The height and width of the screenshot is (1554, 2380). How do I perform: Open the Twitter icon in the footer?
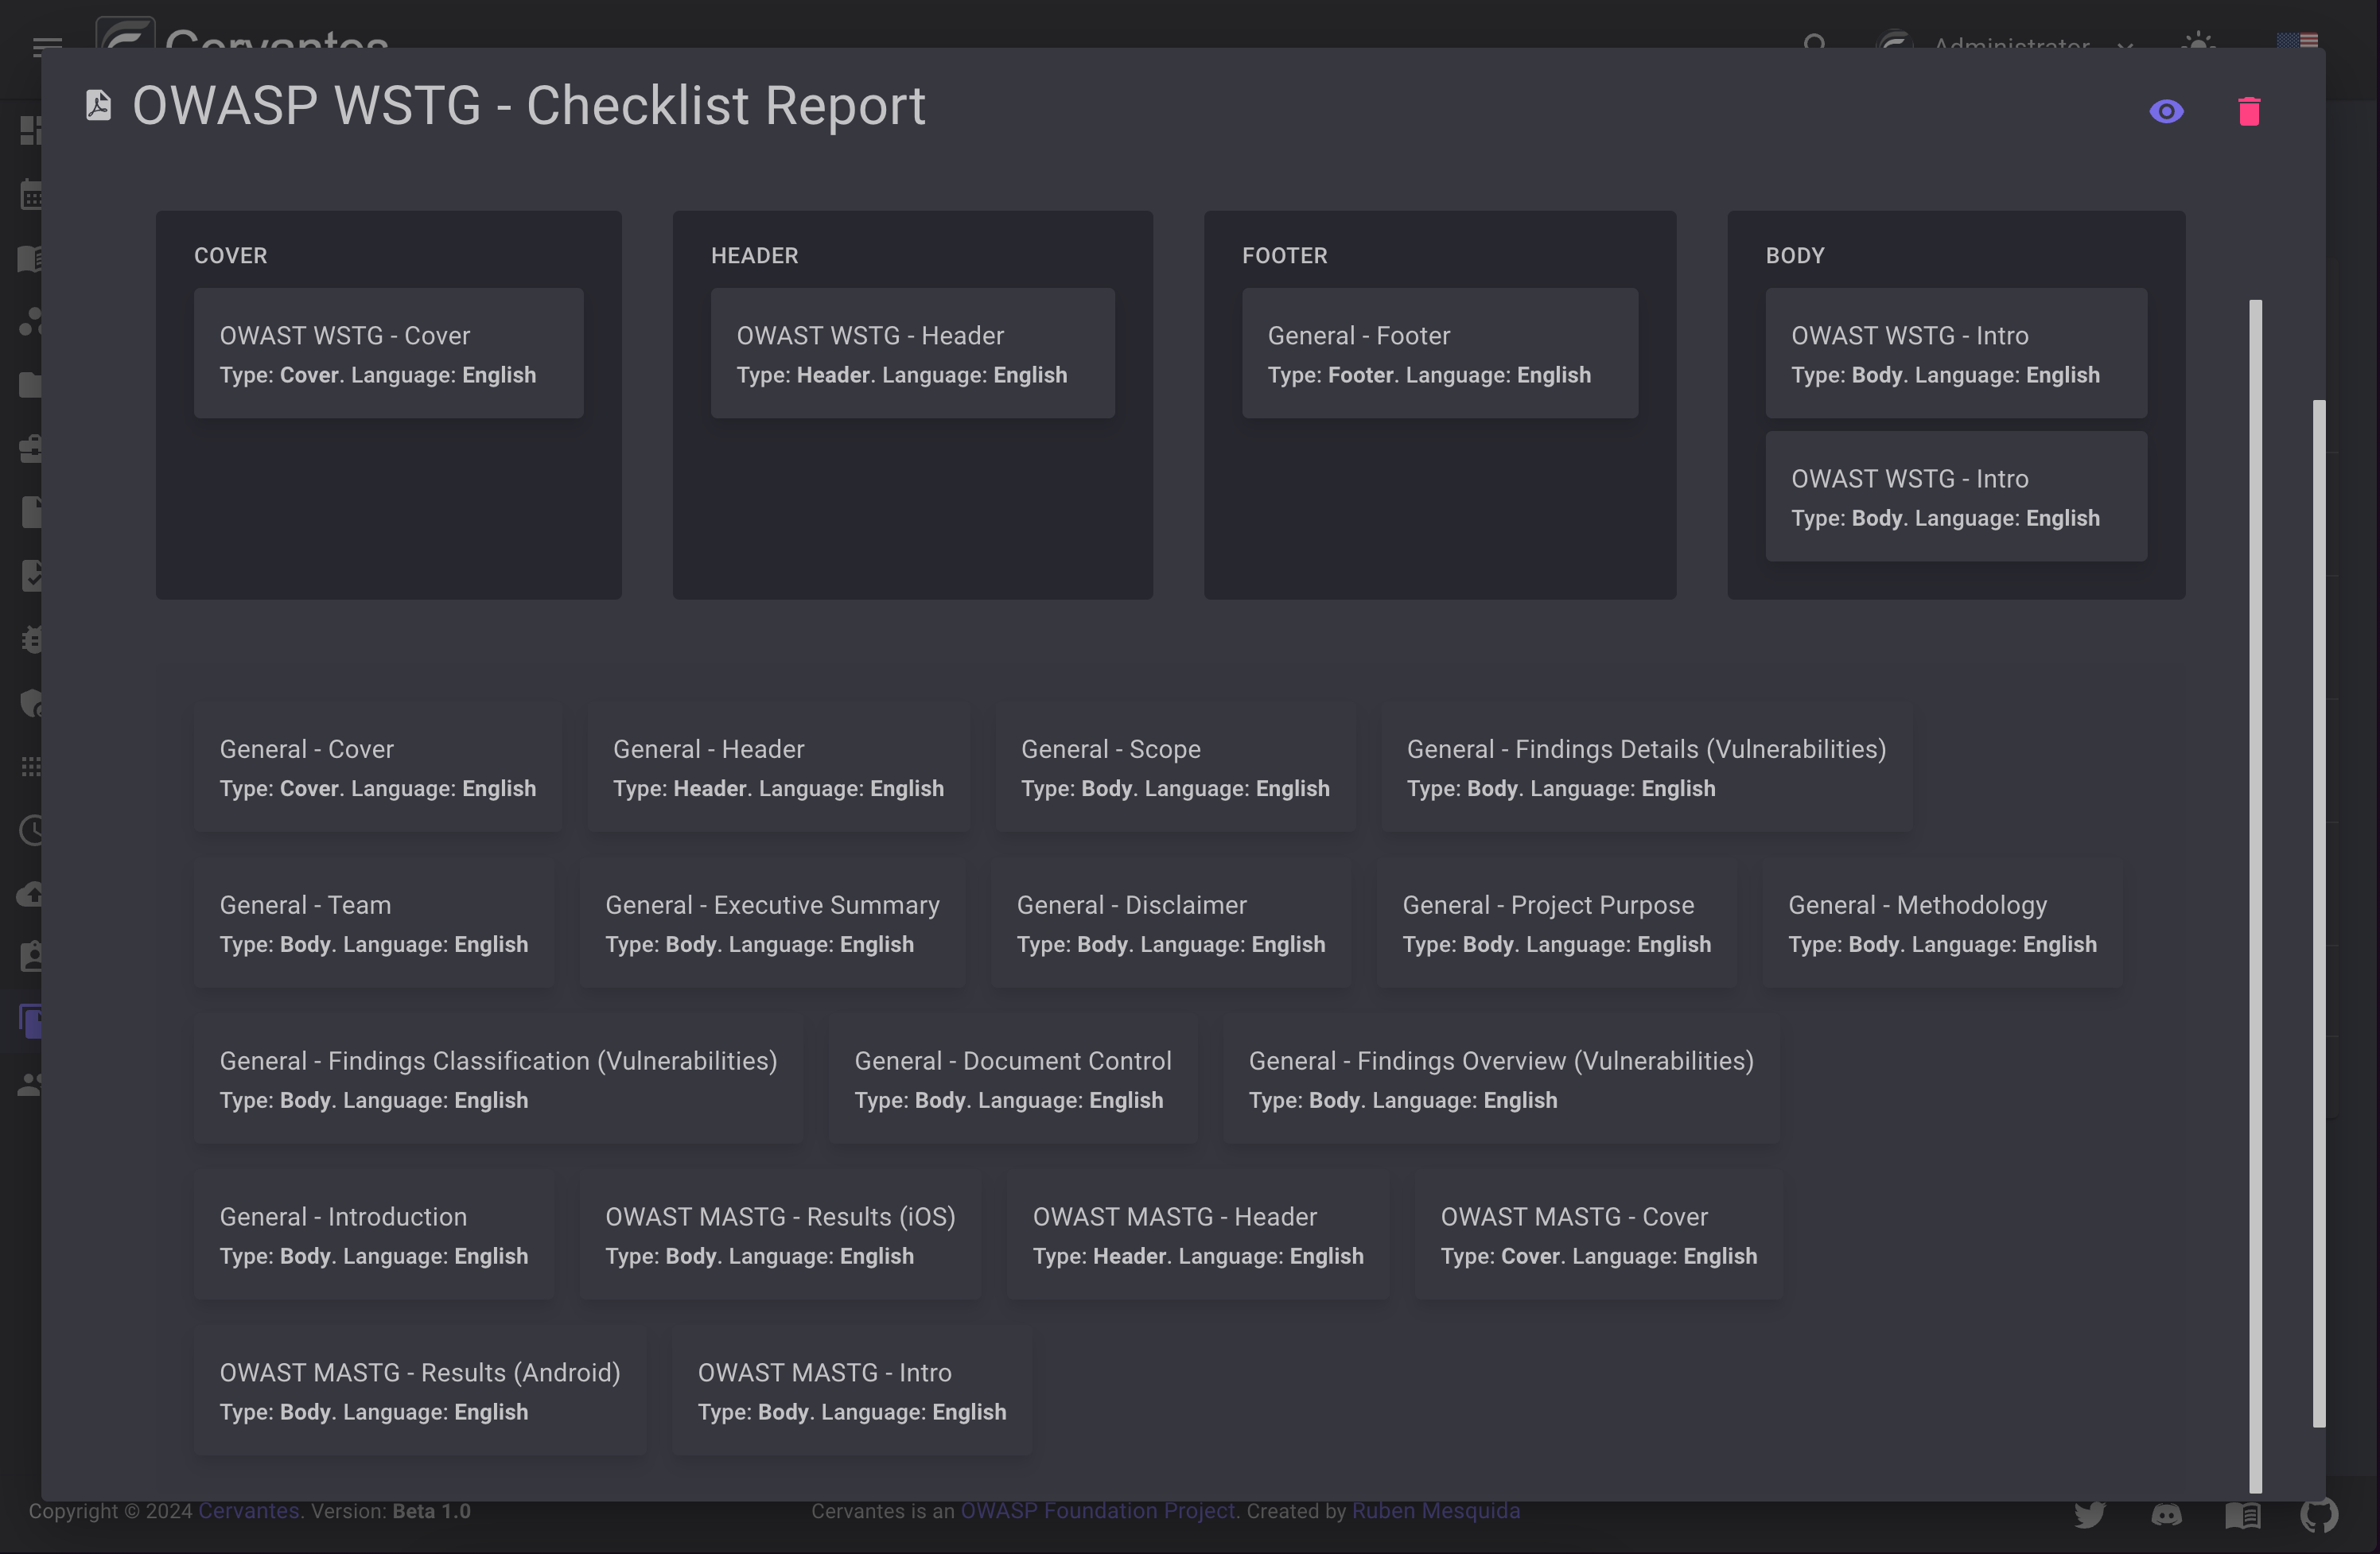click(x=2089, y=1514)
